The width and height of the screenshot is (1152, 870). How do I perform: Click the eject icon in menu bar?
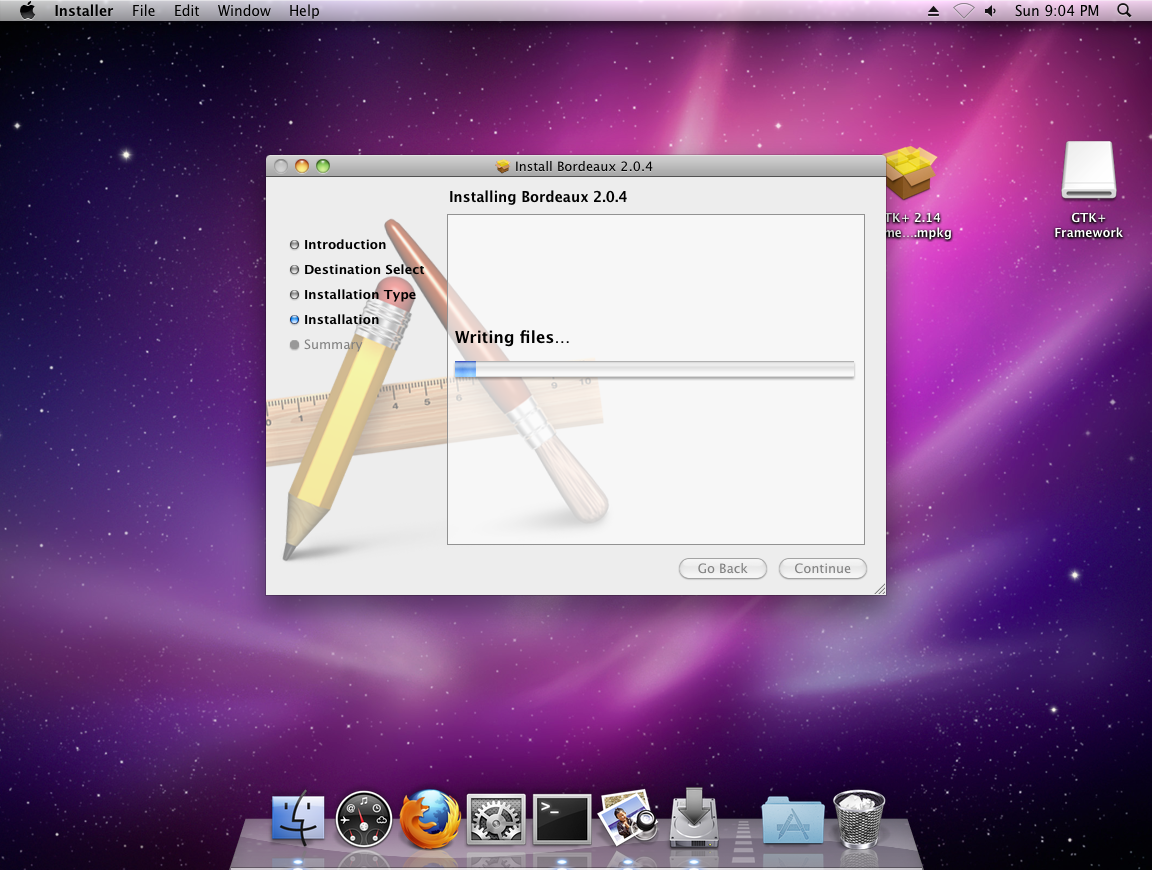point(933,10)
